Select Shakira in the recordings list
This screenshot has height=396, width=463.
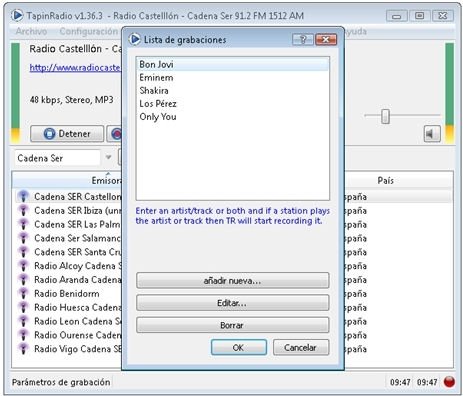233,91
